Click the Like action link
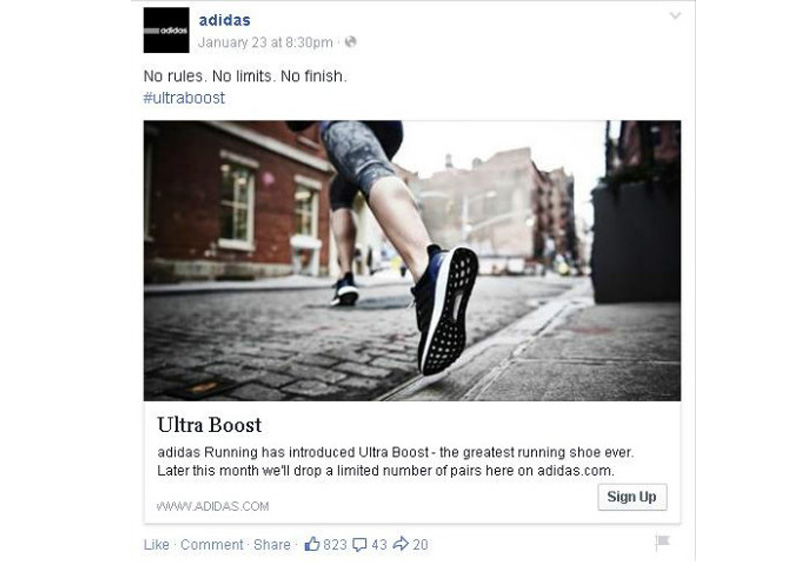The height and width of the screenshot is (563, 800). click(x=156, y=545)
